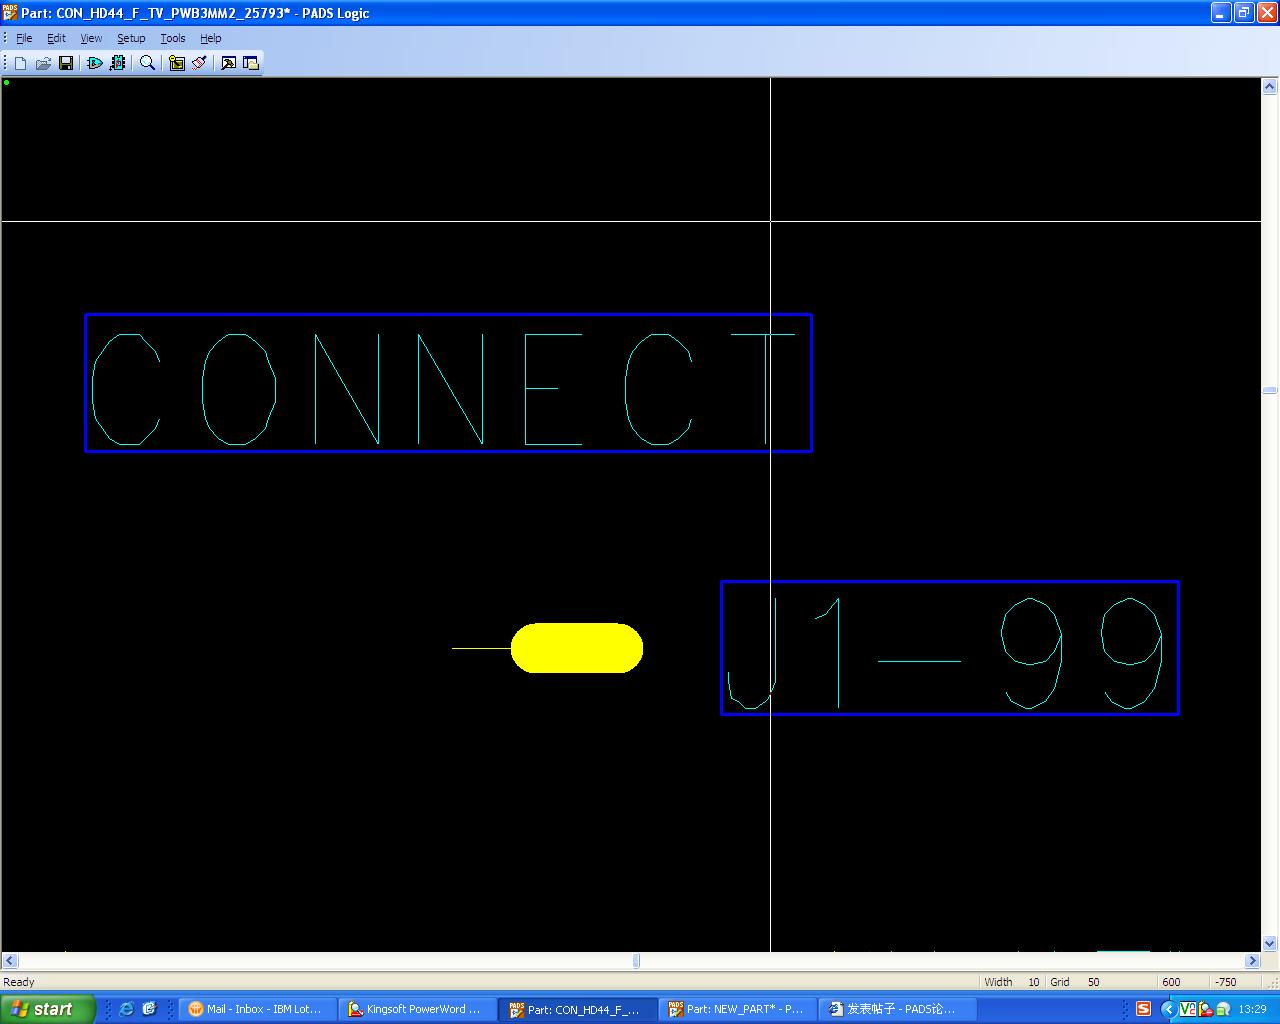Open the View menu
This screenshot has width=1280, height=1024.
click(91, 38)
